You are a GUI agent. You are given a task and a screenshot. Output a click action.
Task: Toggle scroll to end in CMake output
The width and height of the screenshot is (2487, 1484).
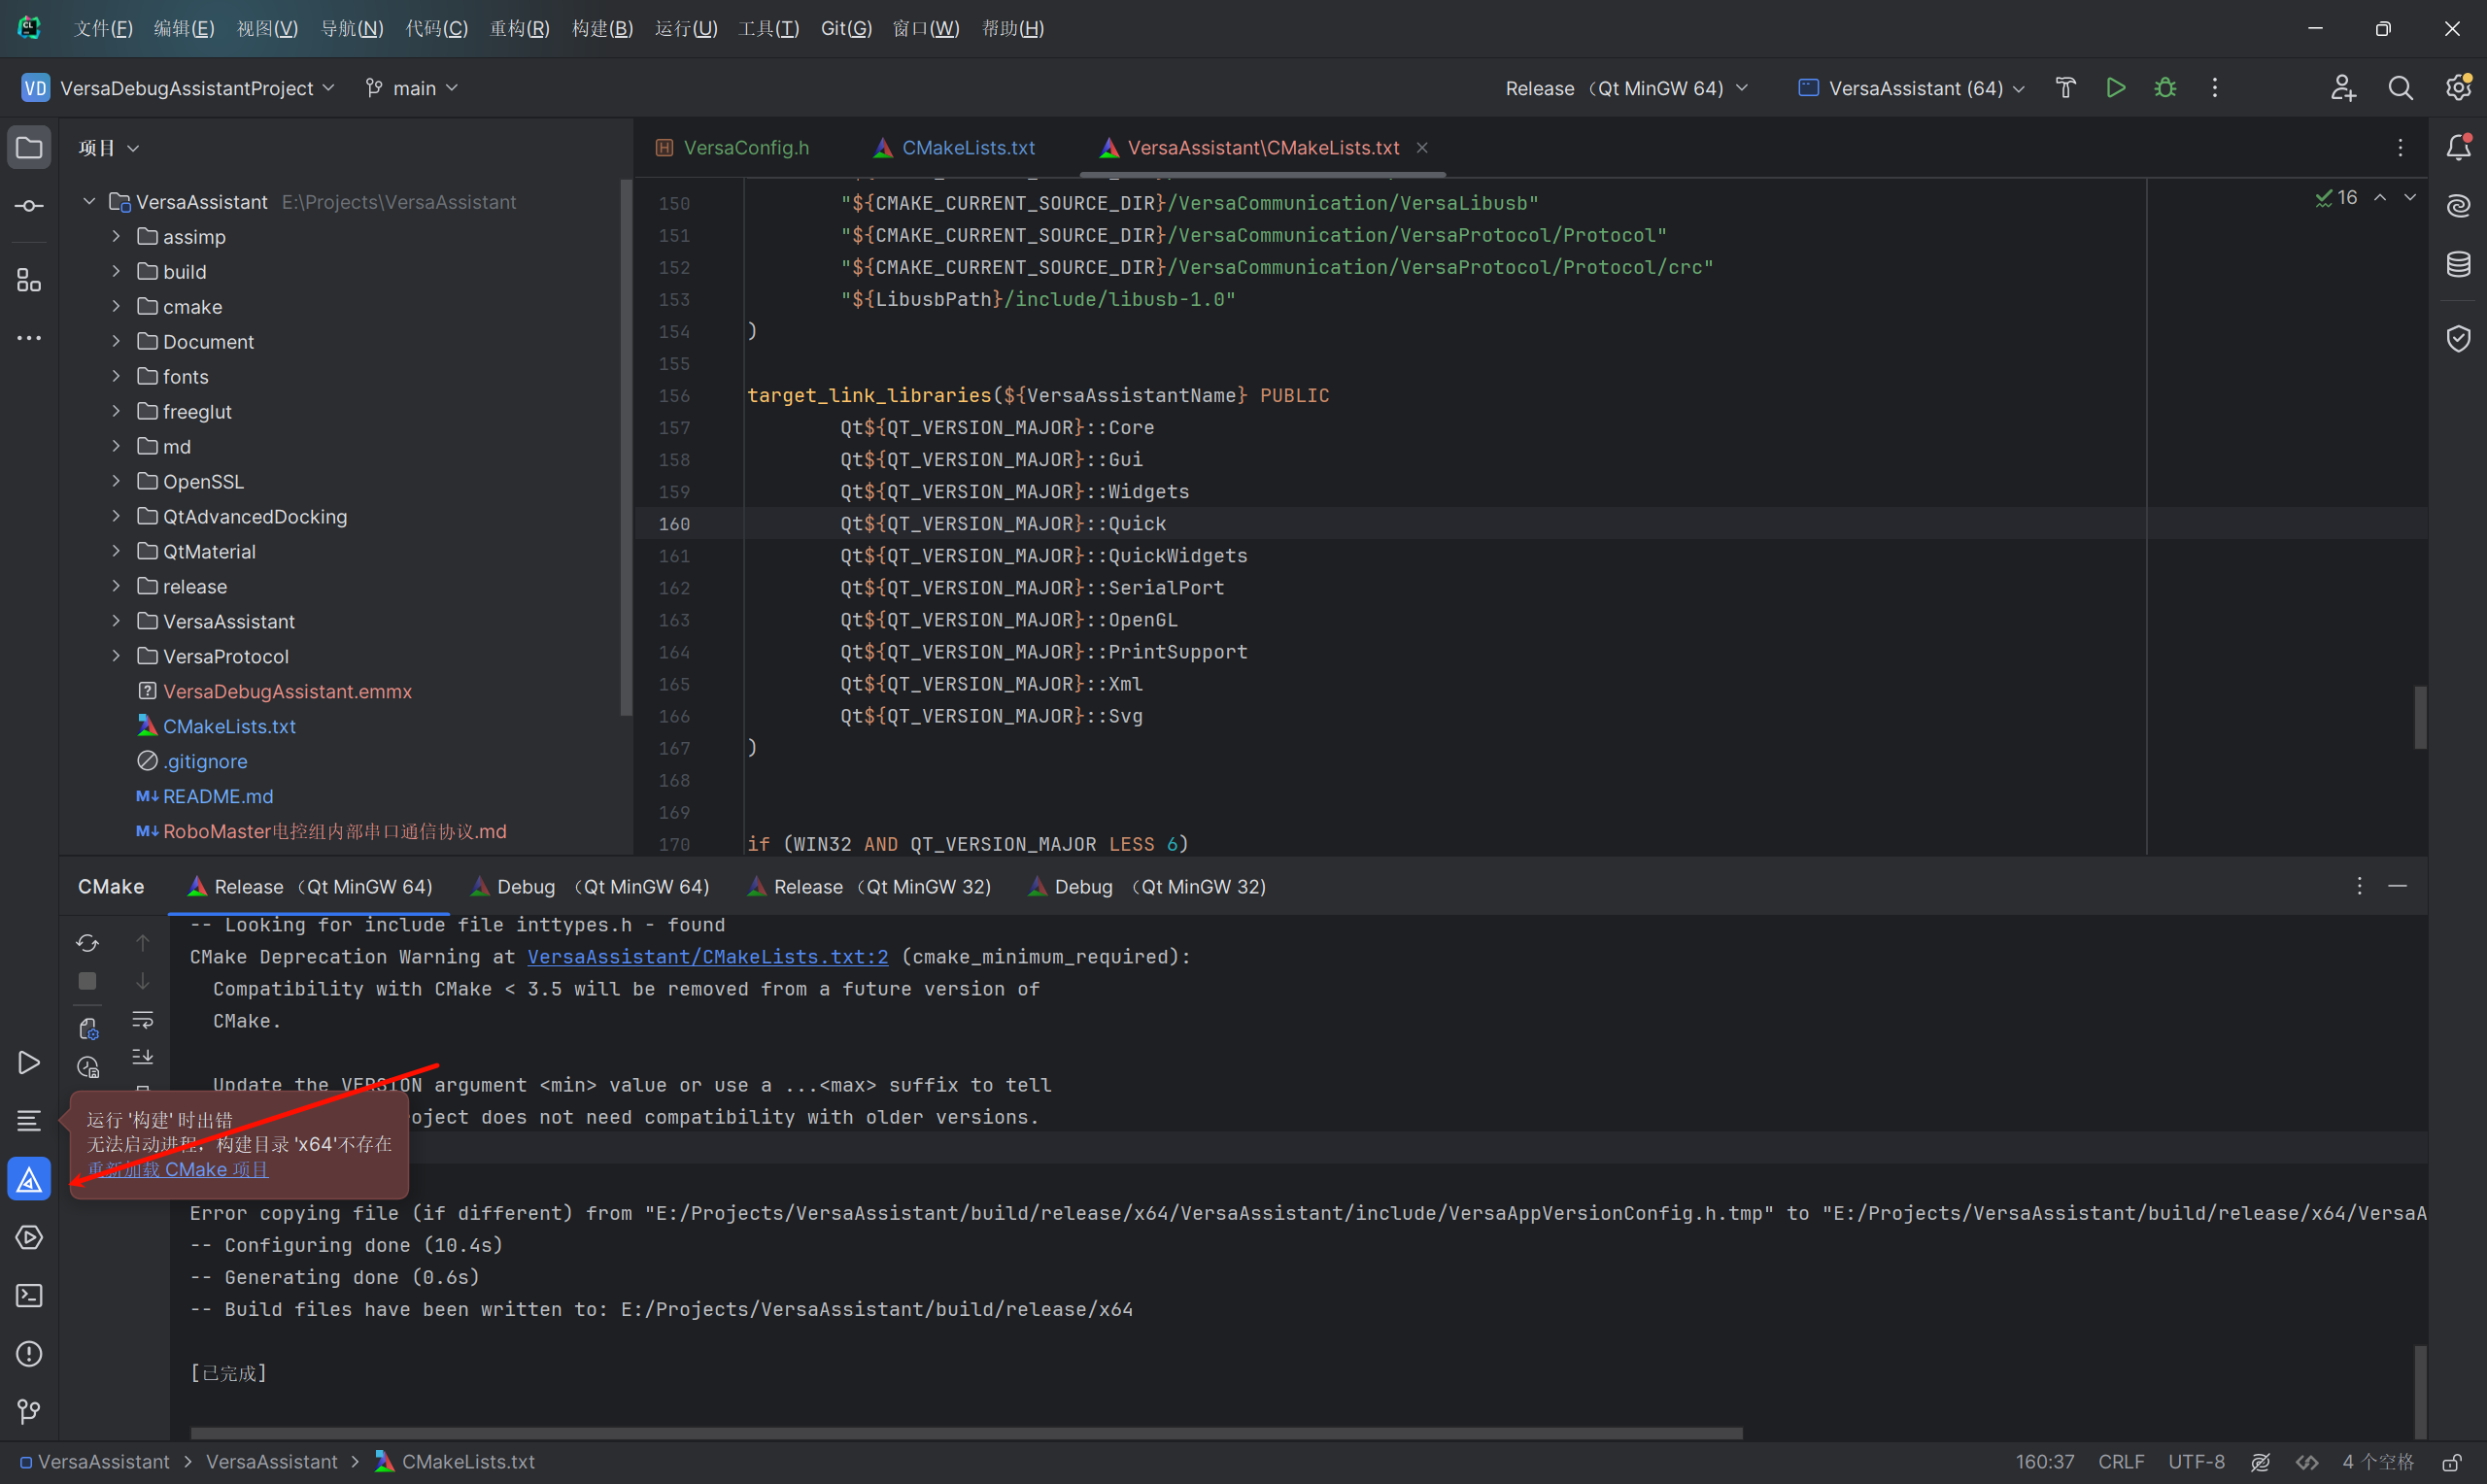click(x=143, y=1057)
